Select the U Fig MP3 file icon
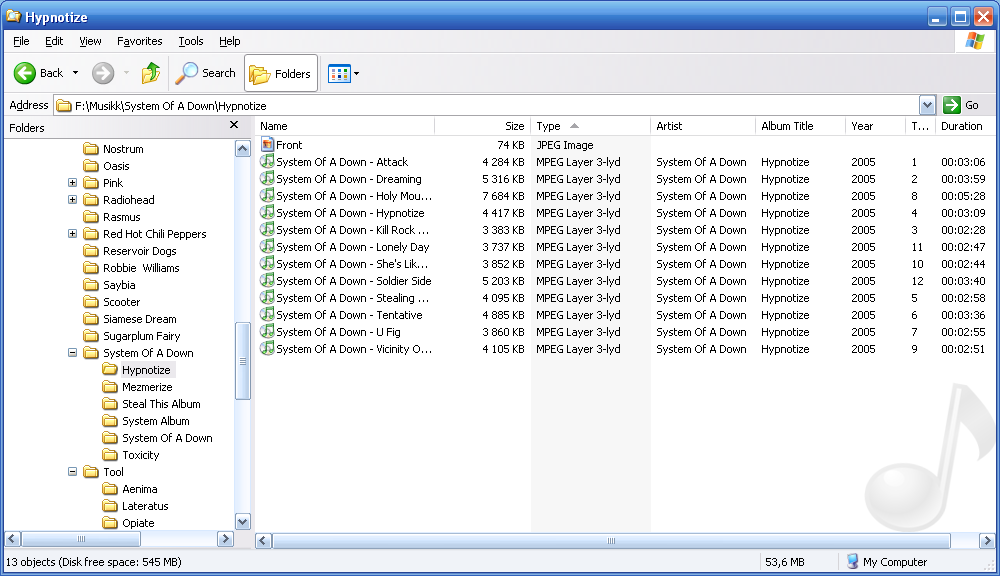This screenshot has width=1000, height=576. click(x=267, y=331)
